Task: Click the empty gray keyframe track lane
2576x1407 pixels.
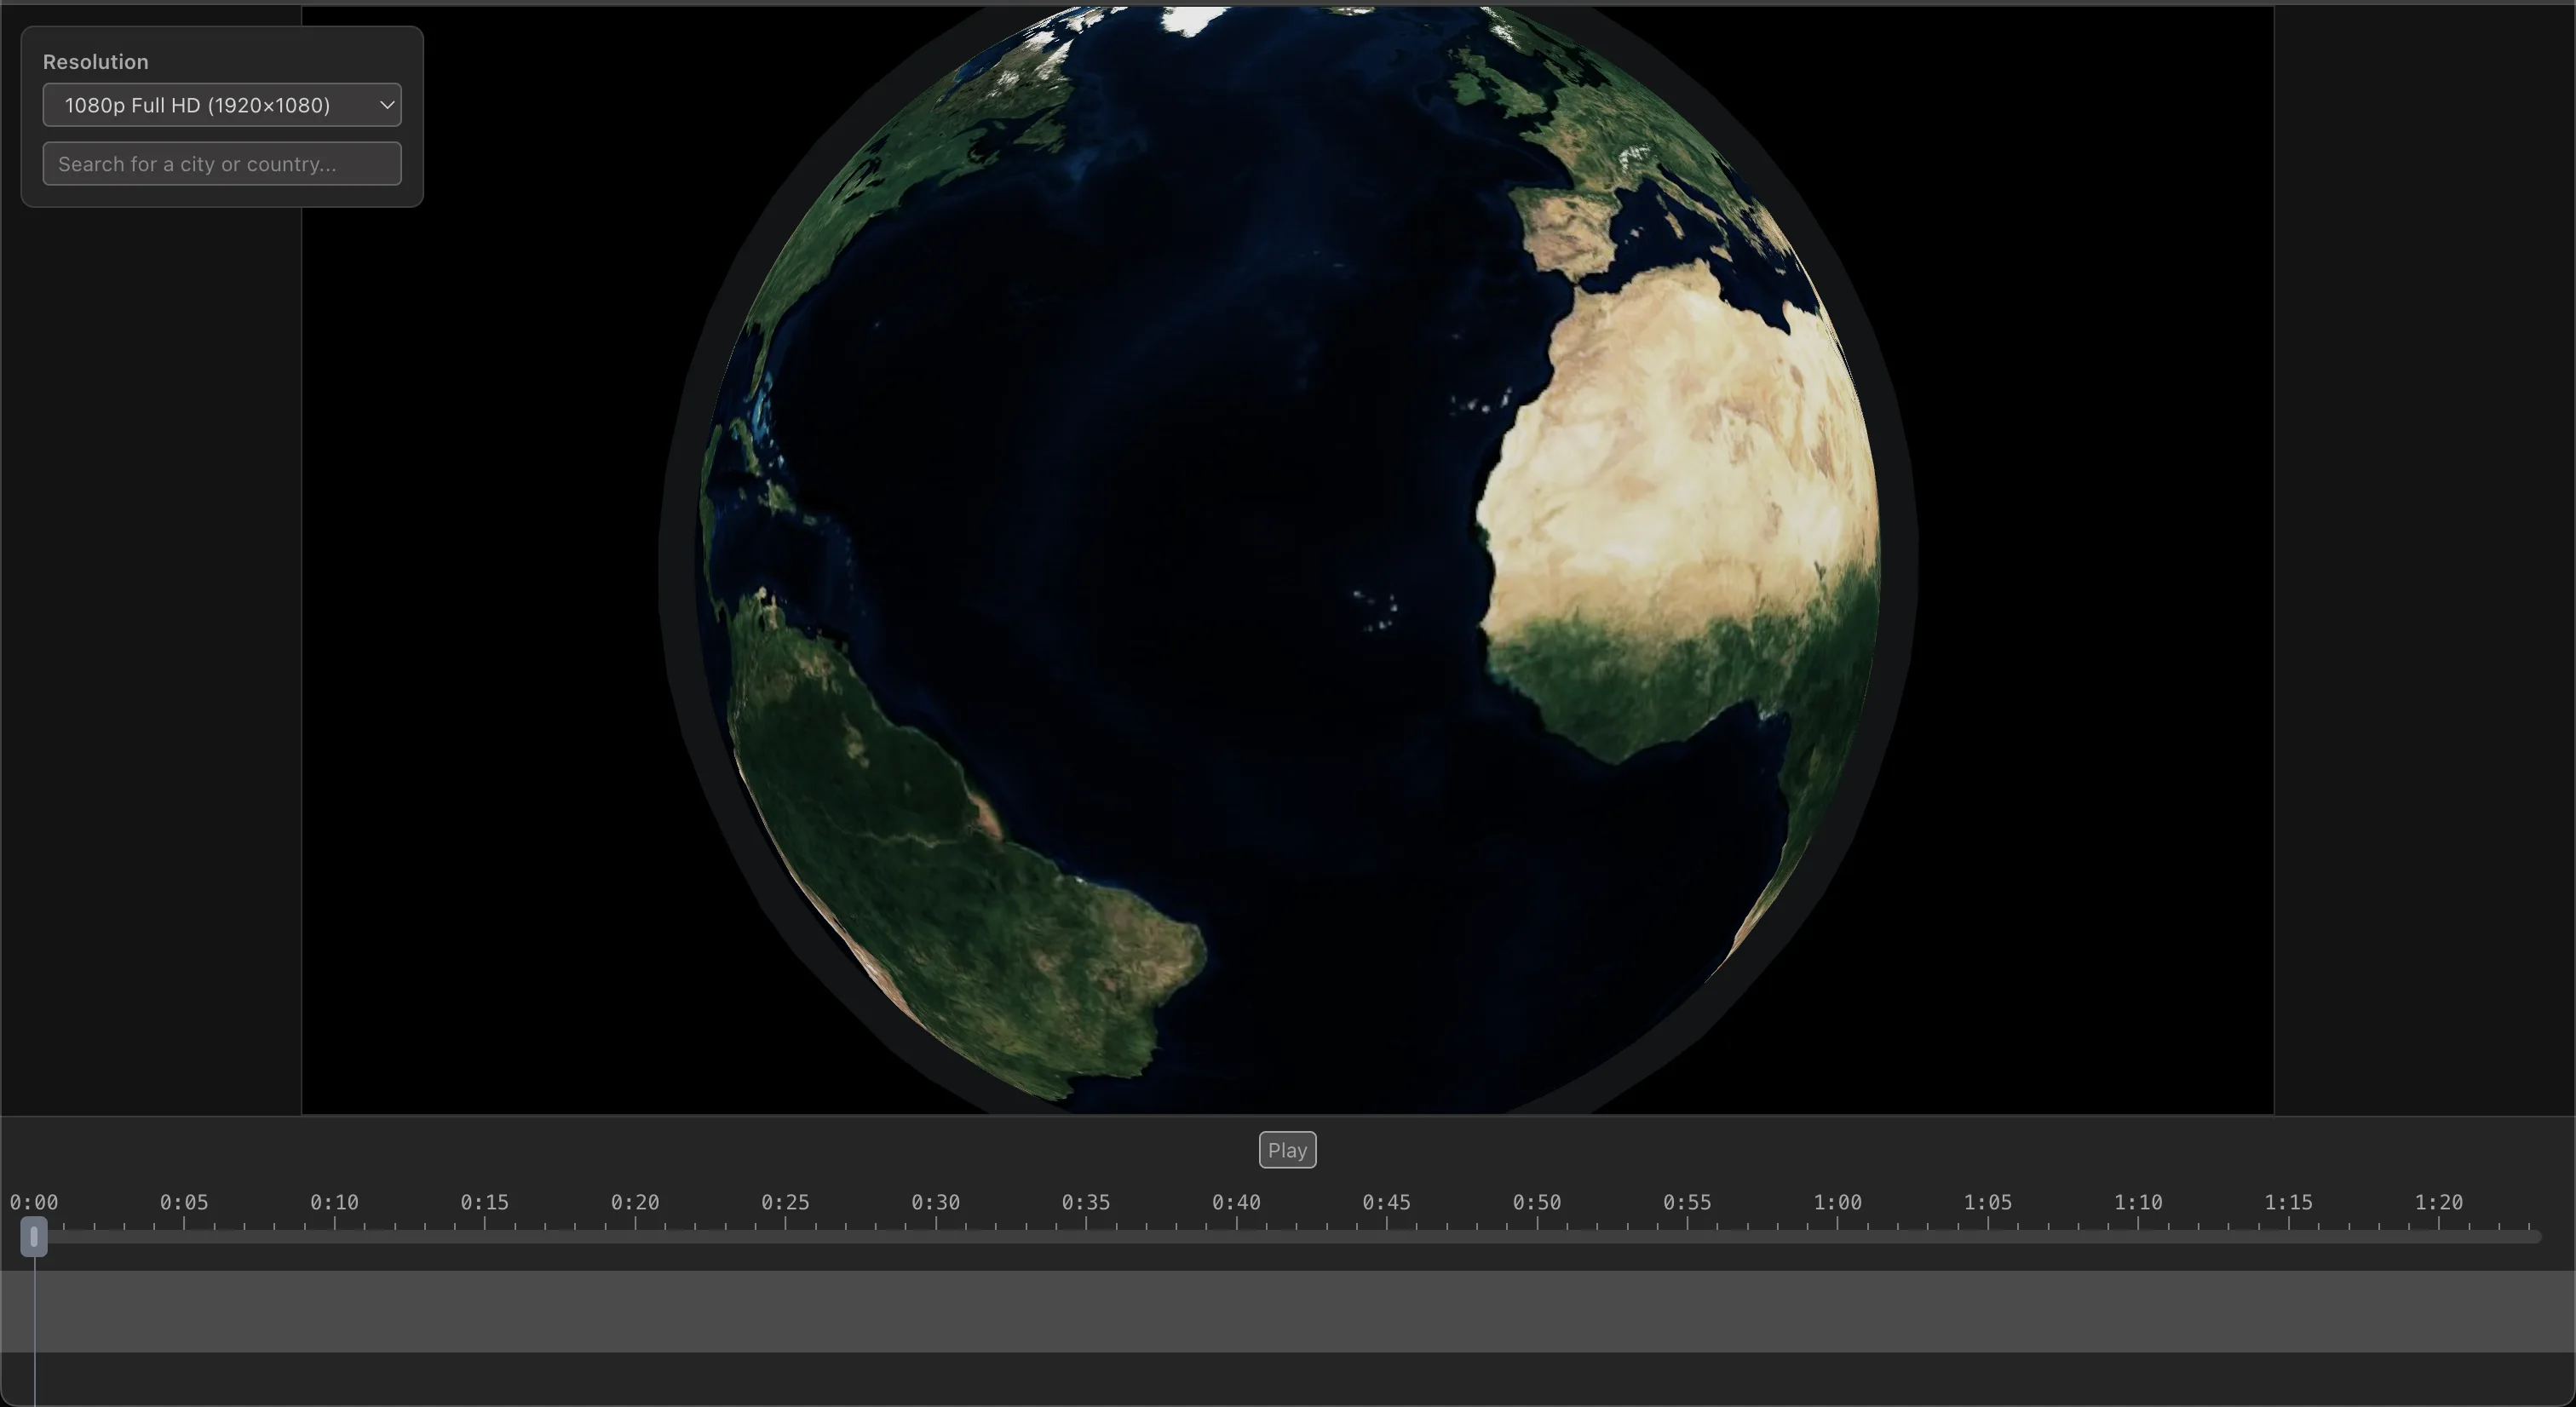Action: [1288, 1311]
